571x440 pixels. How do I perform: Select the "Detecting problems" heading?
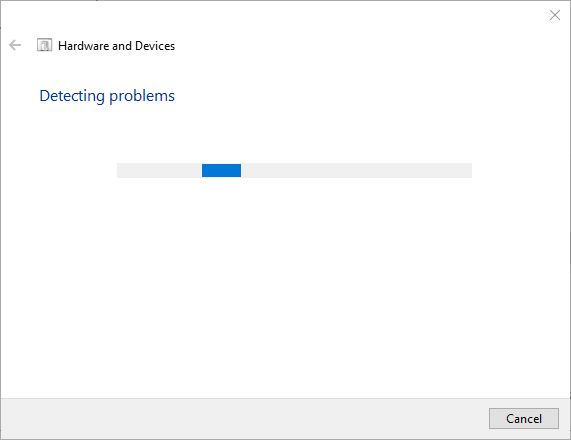coord(107,96)
